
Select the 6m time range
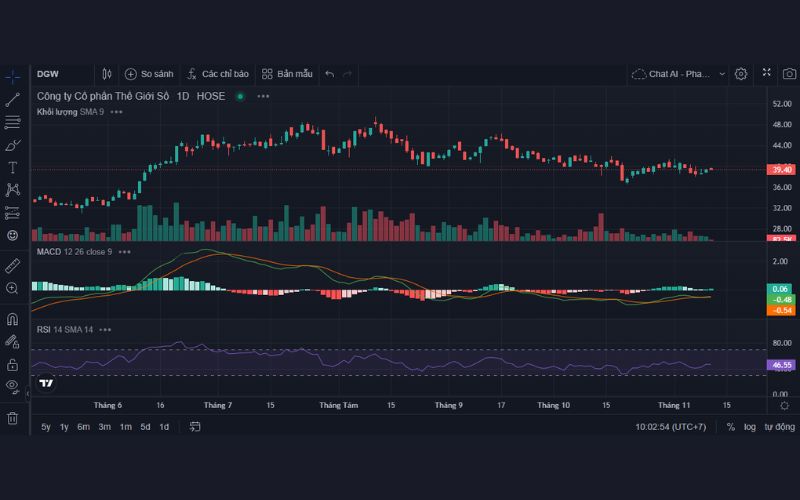[x=83, y=427]
